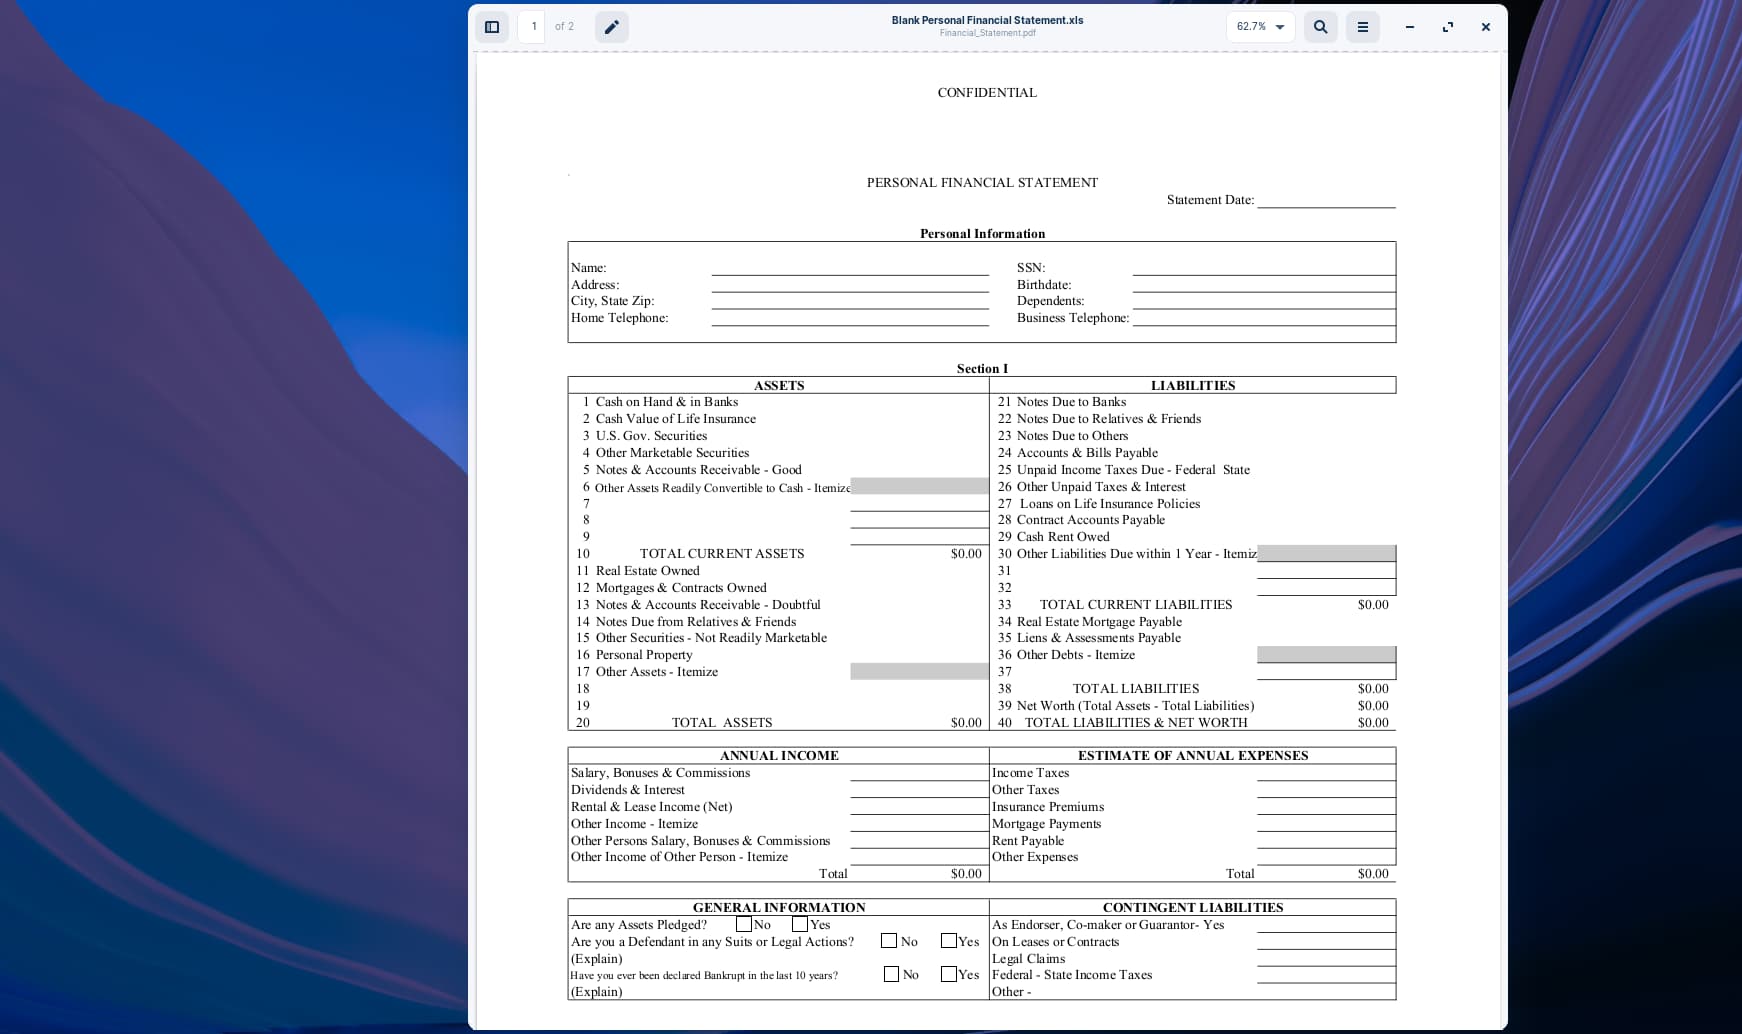This screenshot has width=1742, height=1034.
Task: Check 'No' for declared Bankrupt question
Action: pyautogui.click(x=891, y=973)
